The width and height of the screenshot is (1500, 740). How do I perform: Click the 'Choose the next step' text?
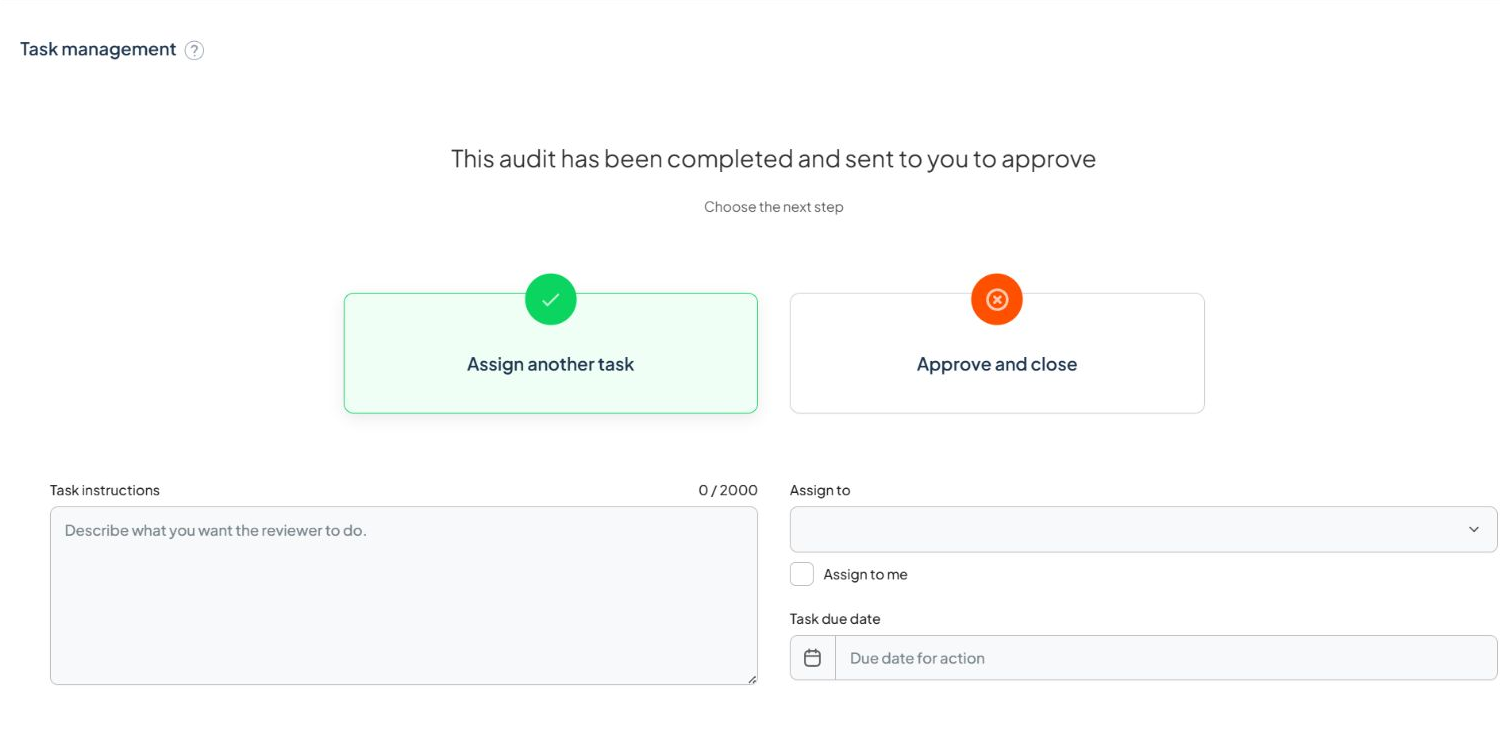pyautogui.click(x=774, y=207)
